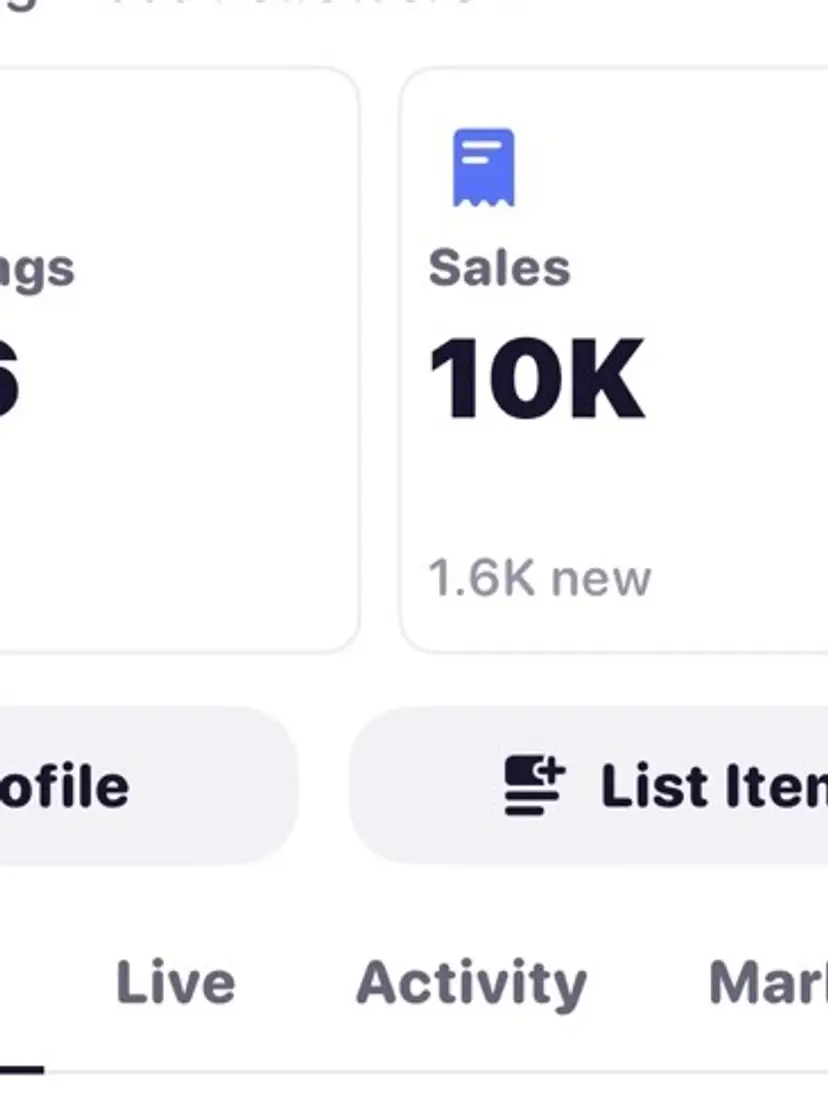The width and height of the screenshot is (828, 1104).
Task: Select the partially visible Mark tab
Action: tap(767, 982)
